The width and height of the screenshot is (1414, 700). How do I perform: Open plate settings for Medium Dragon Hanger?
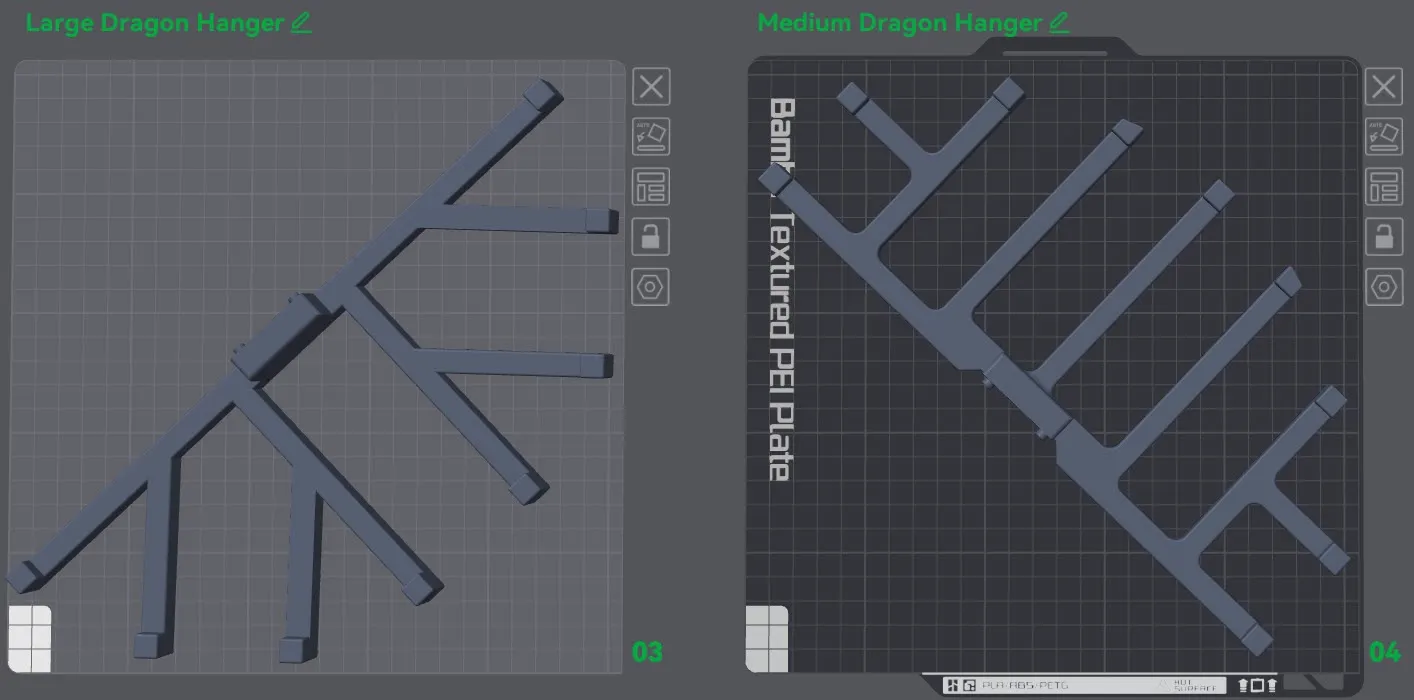point(1384,288)
